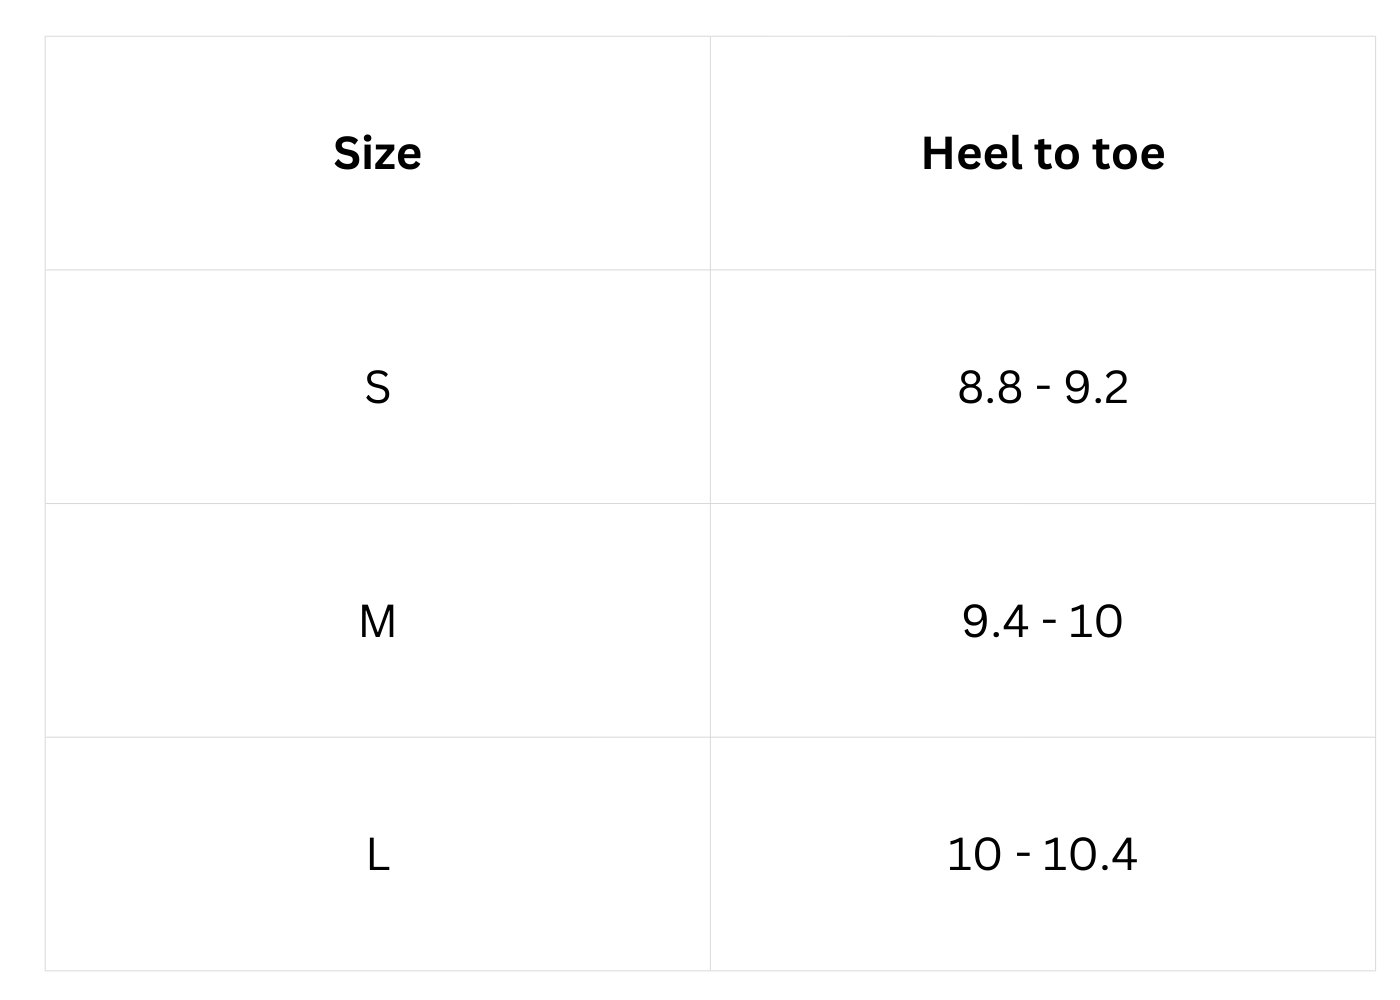Click the dash in the S row range
Viewport: 1400px width, 1000px height.
1043,388
